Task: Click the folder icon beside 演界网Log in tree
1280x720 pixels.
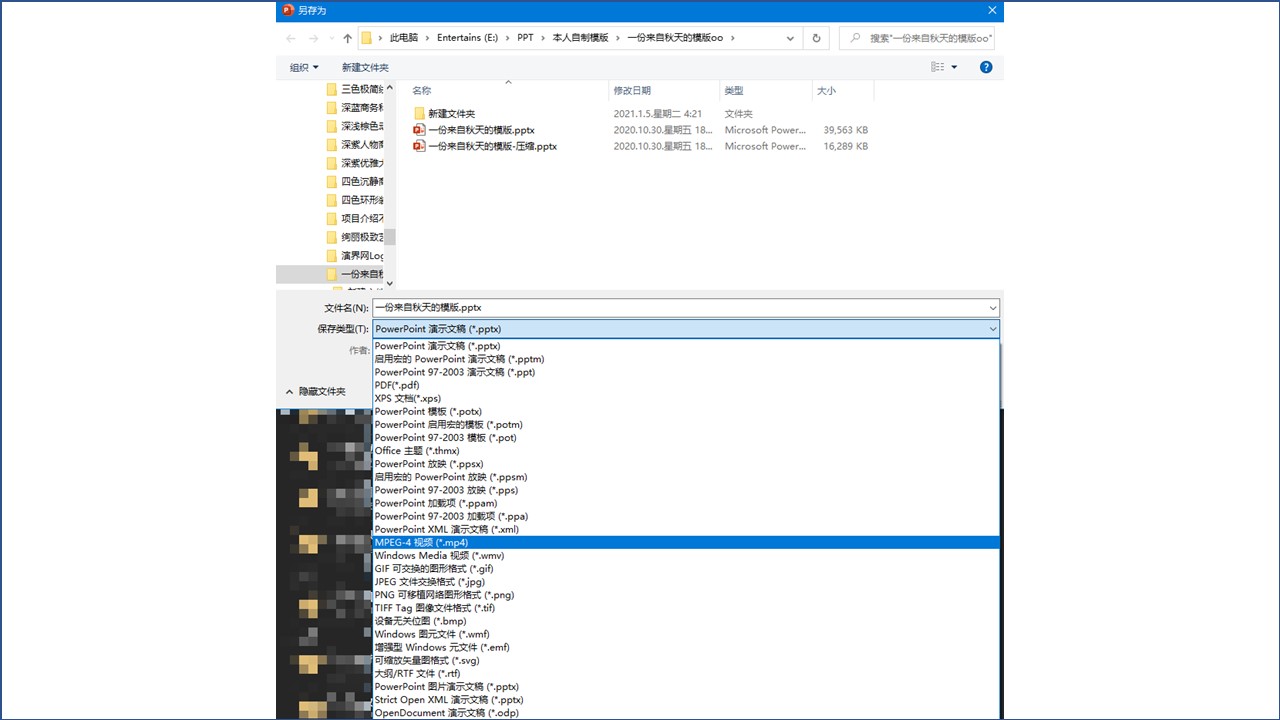Action: click(332, 256)
